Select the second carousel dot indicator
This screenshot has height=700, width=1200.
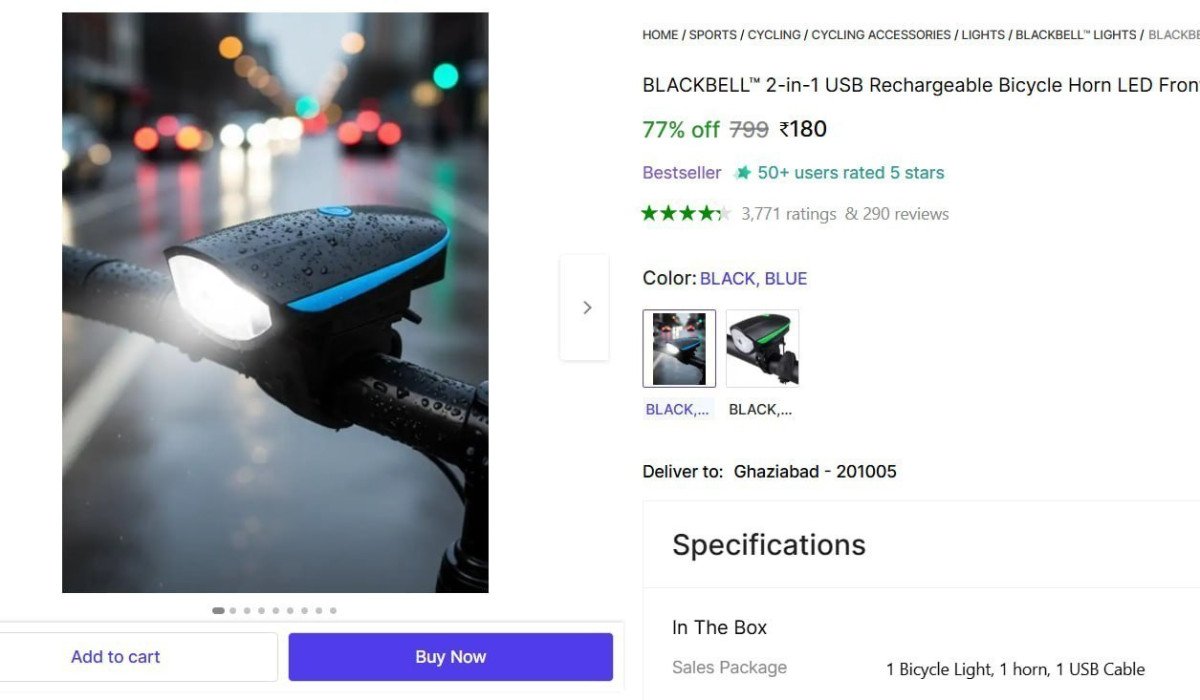pos(232,610)
